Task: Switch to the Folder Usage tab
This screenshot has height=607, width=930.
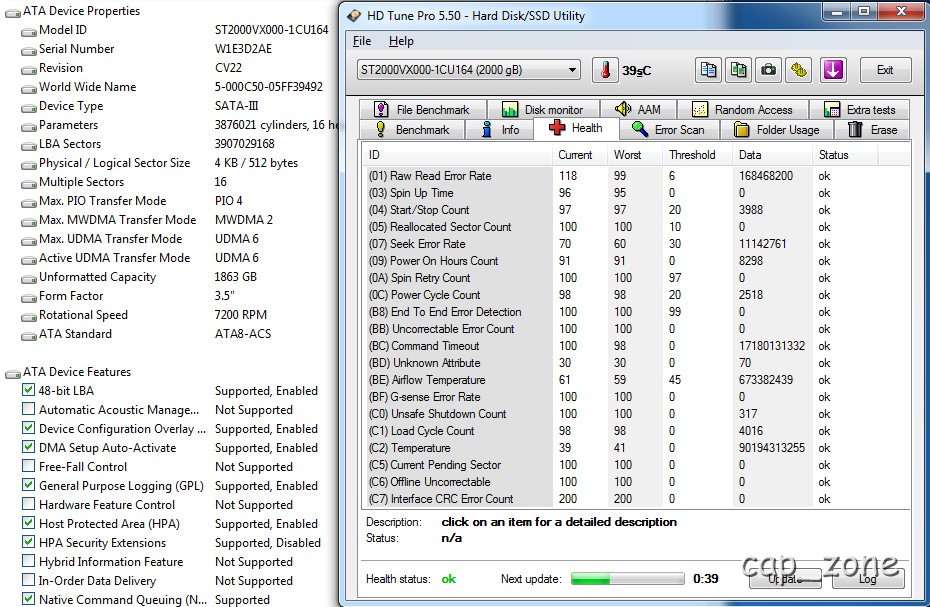Action: (777, 129)
